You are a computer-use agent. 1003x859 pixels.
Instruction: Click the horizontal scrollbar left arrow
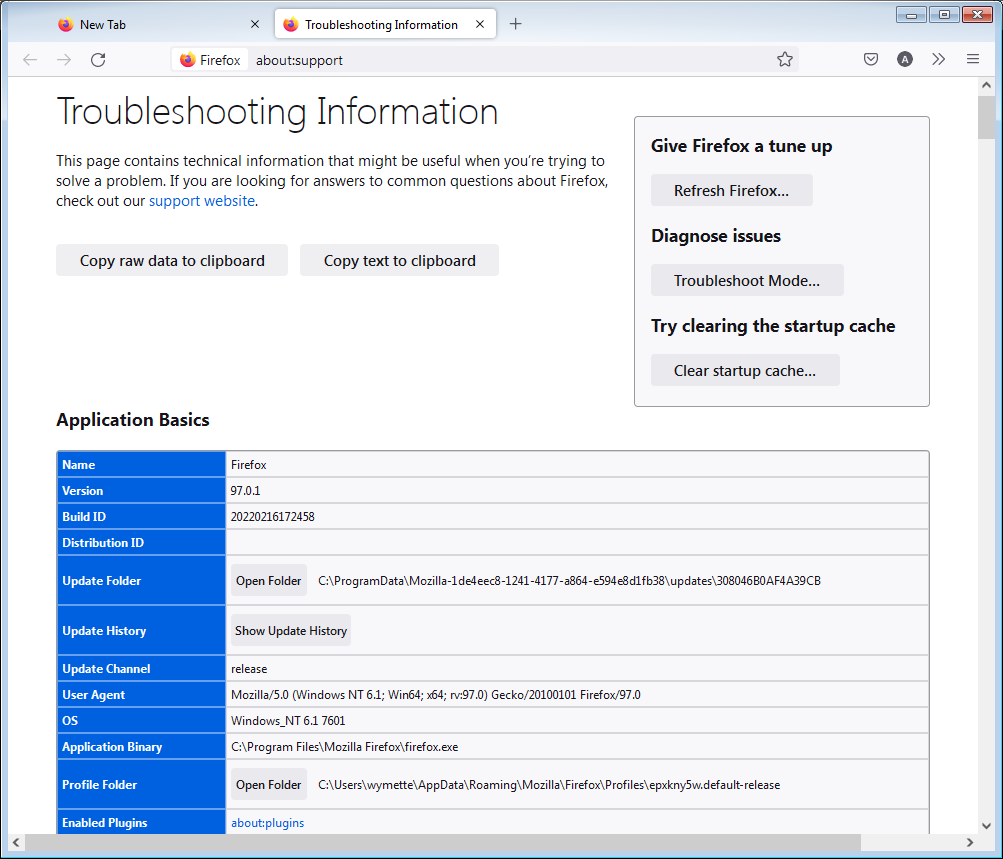[x=17, y=842]
